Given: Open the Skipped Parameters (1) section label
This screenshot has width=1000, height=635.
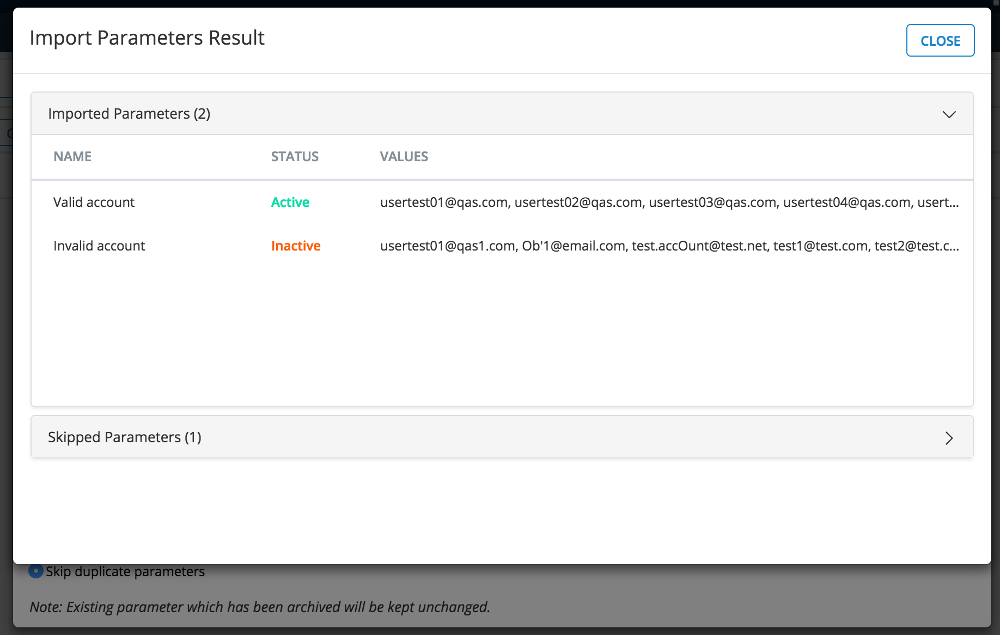Looking at the screenshot, I should click(x=124, y=437).
